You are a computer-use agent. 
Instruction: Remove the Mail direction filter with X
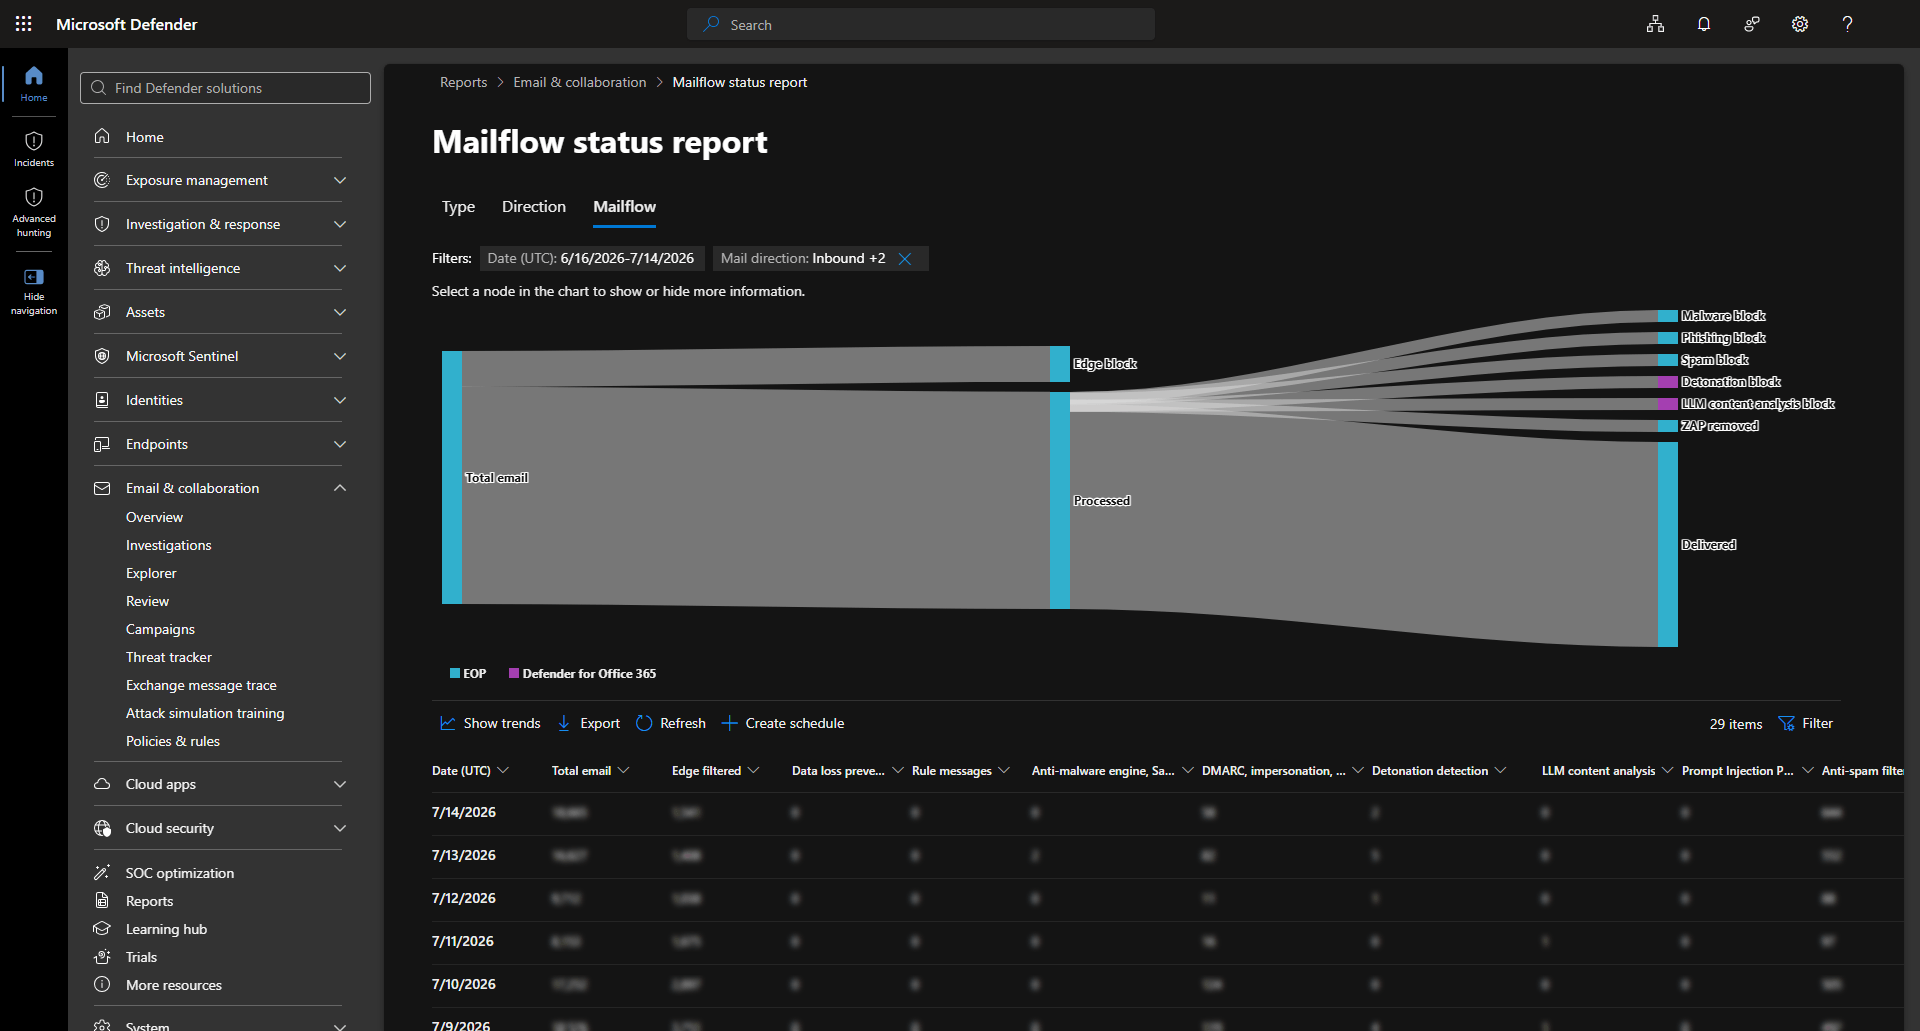905,259
